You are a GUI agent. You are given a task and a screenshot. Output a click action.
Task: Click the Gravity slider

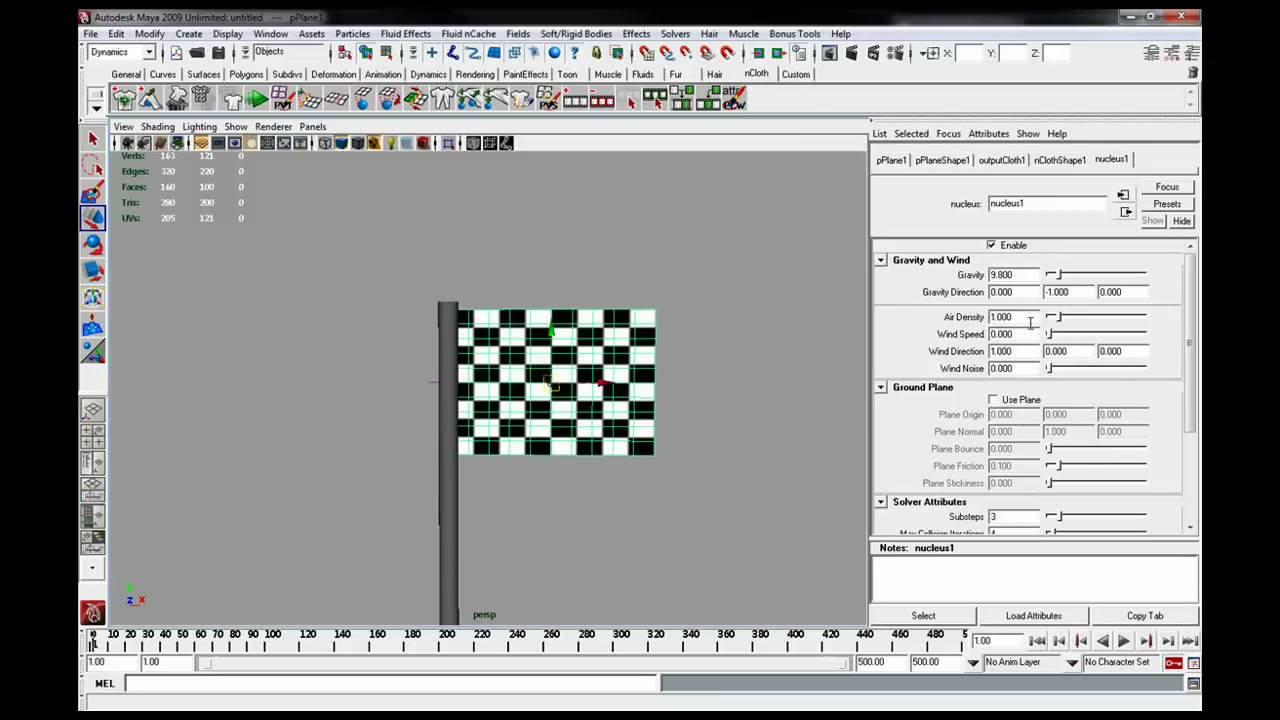click(x=1096, y=275)
